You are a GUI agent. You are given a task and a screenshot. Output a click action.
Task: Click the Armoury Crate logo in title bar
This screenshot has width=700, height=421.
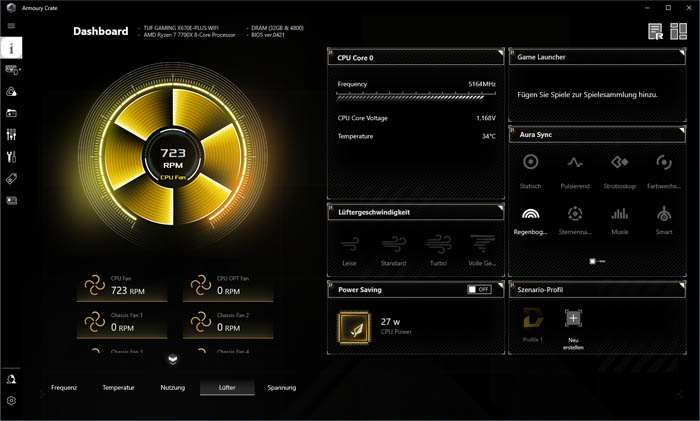click(x=11, y=8)
